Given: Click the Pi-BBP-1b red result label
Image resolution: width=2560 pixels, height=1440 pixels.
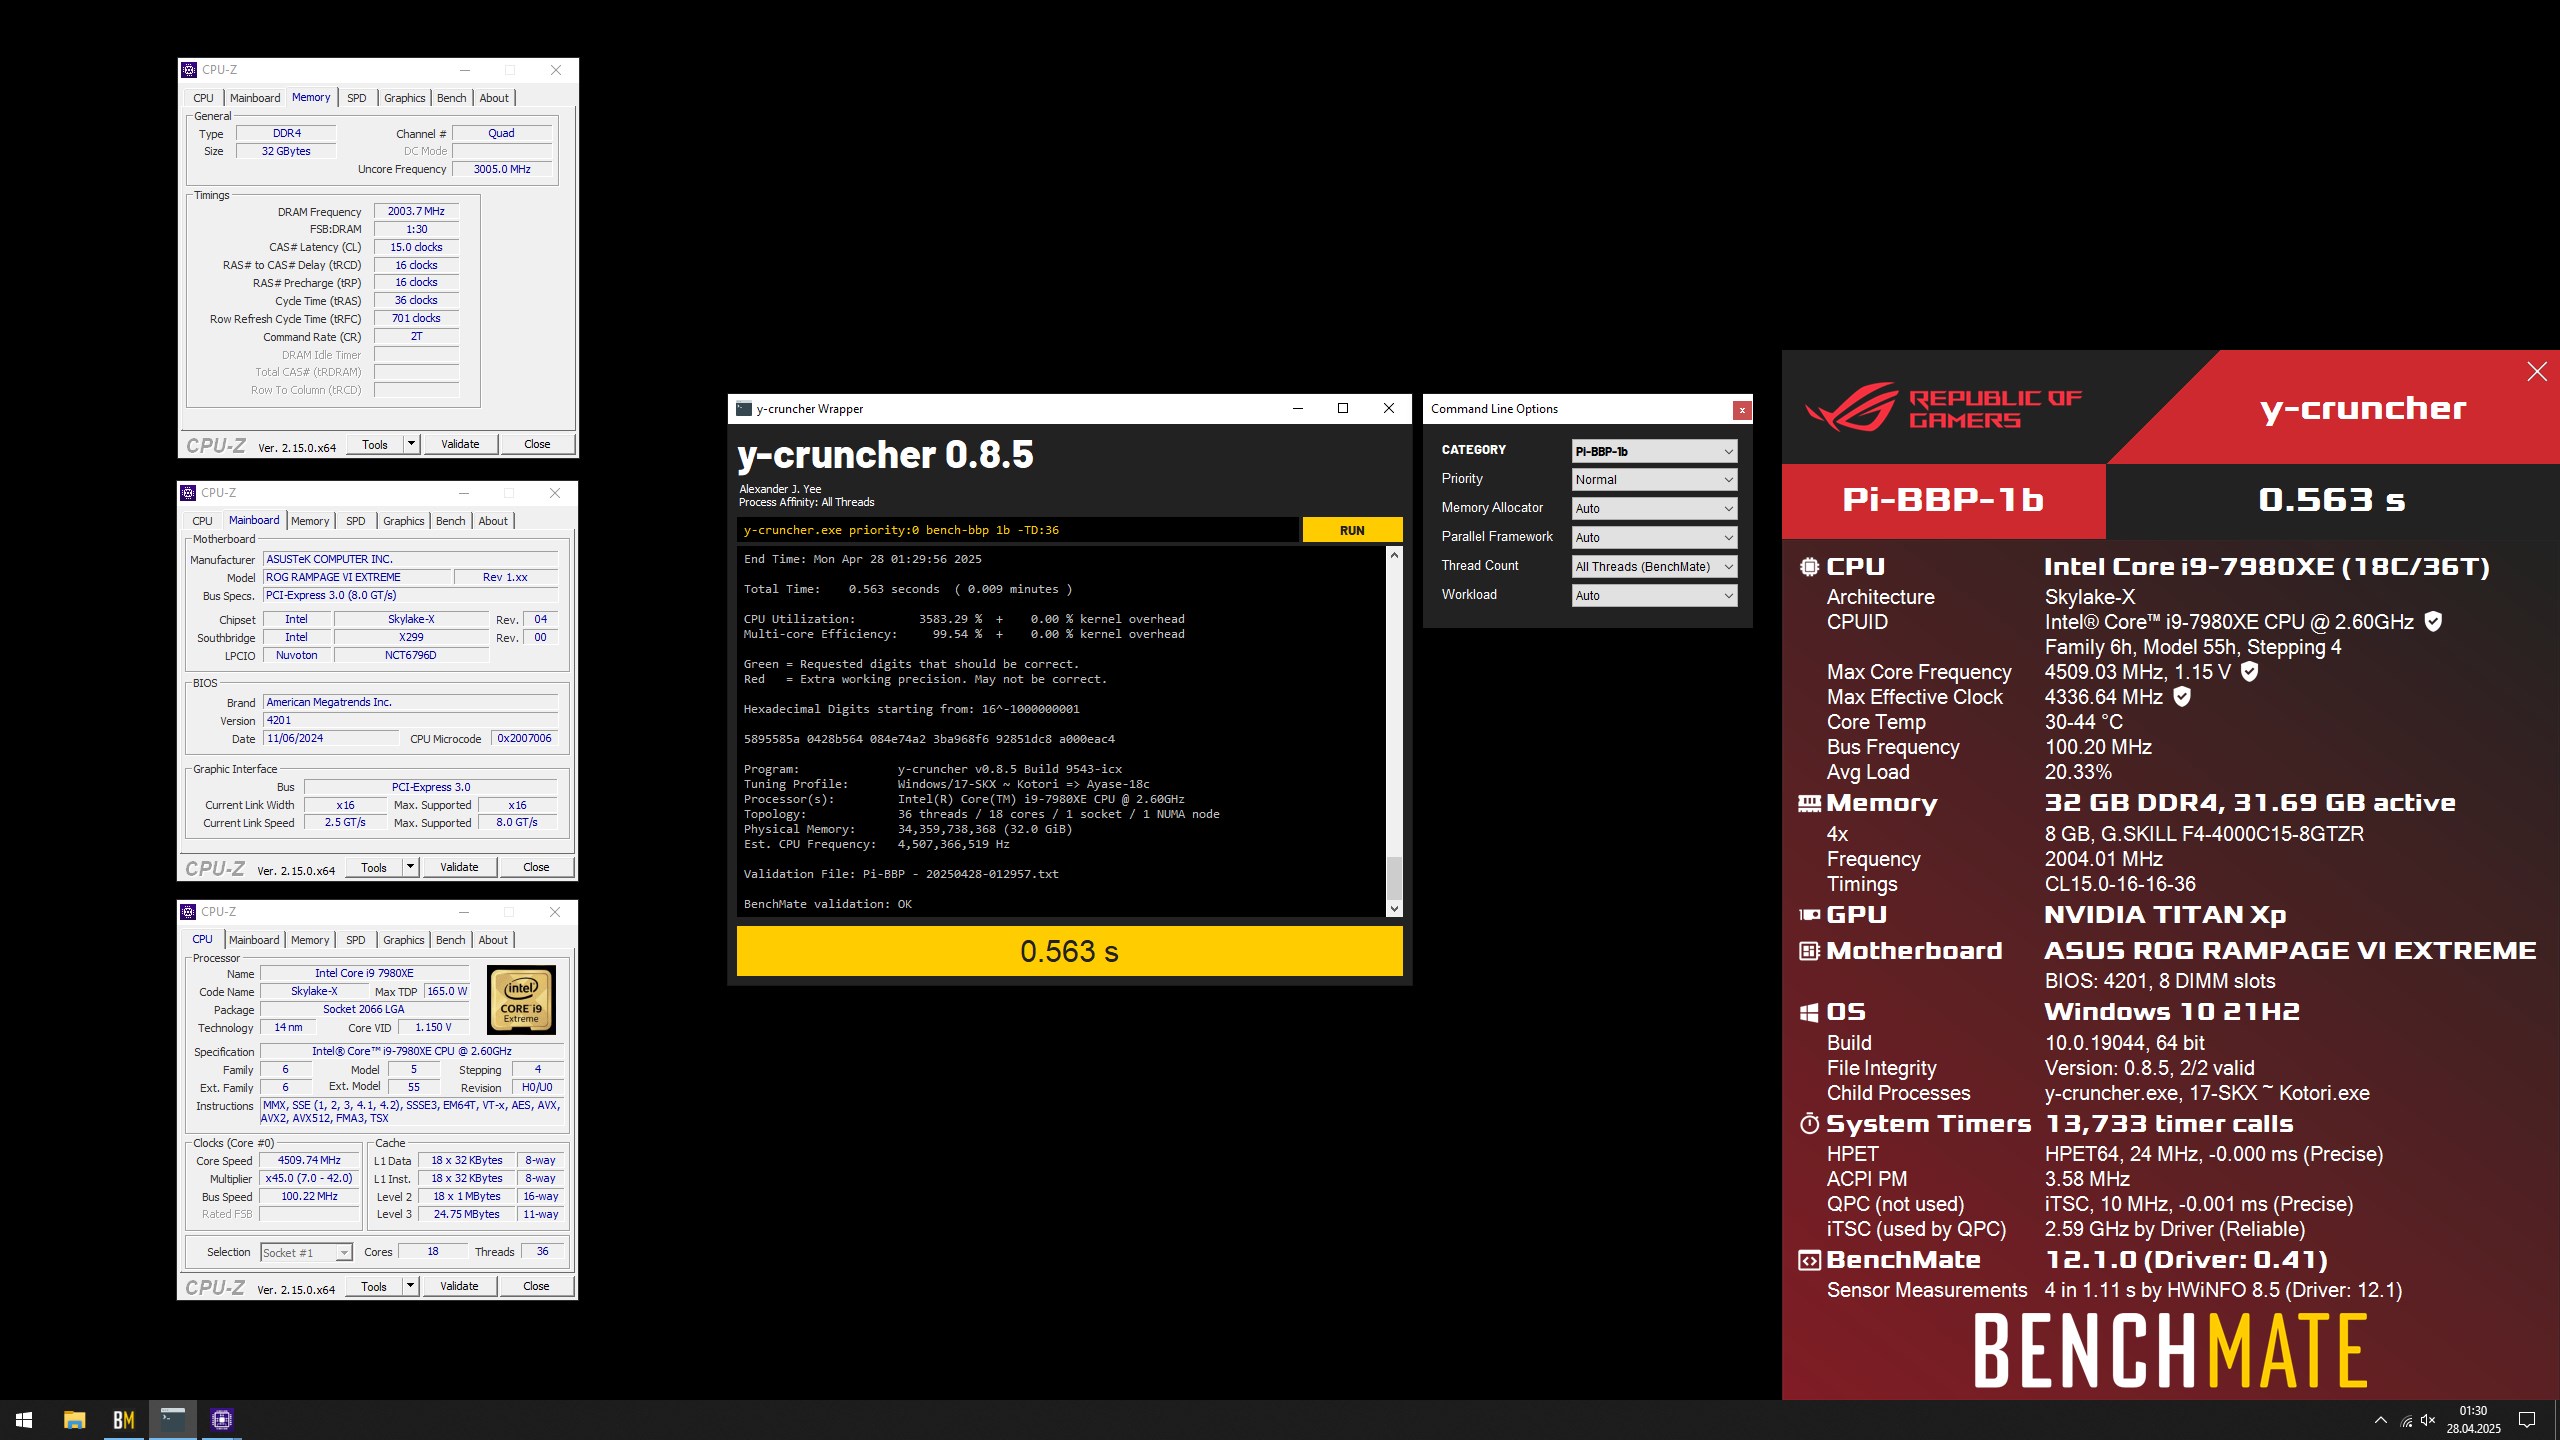Looking at the screenshot, I should pyautogui.click(x=1943, y=500).
